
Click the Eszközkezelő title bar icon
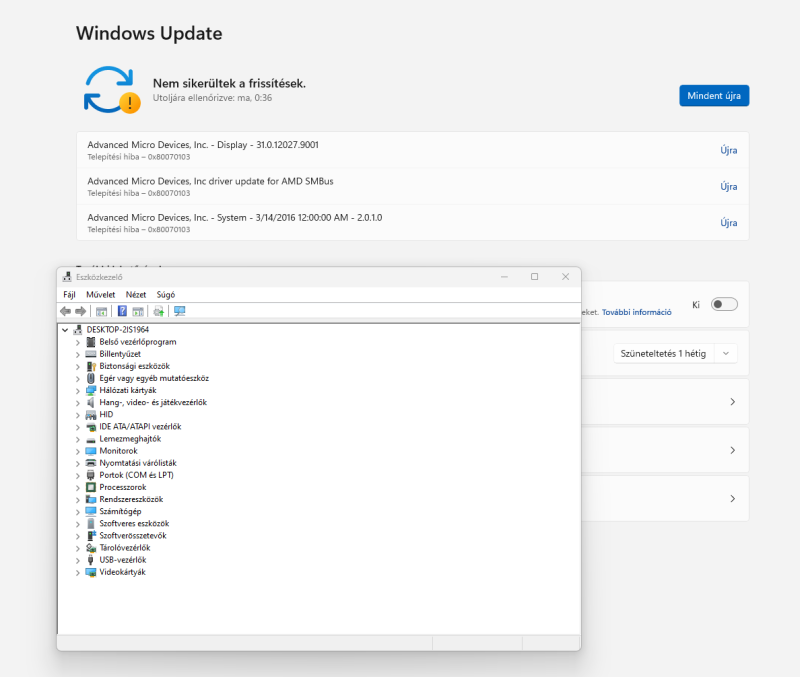click(x=67, y=277)
